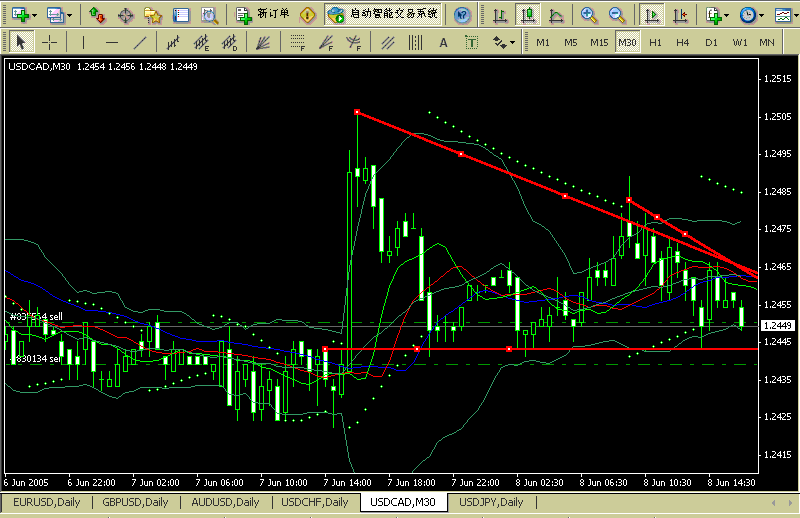
Task: Switch to the D1 timeframe
Action: pyautogui.click(x=711, y=43)
